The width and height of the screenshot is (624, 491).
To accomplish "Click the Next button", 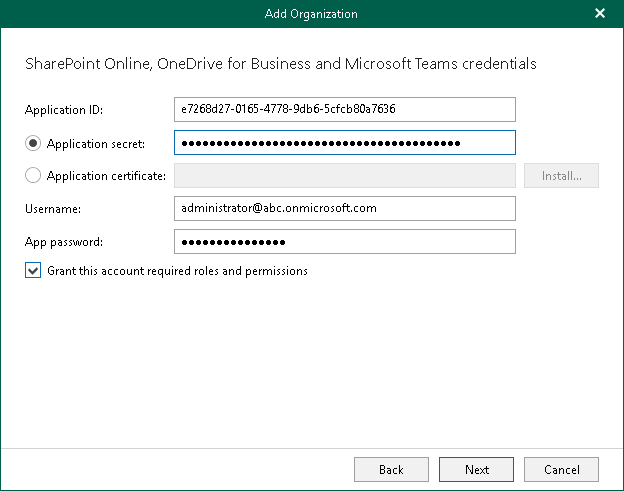I will click(x=476, y=470).
